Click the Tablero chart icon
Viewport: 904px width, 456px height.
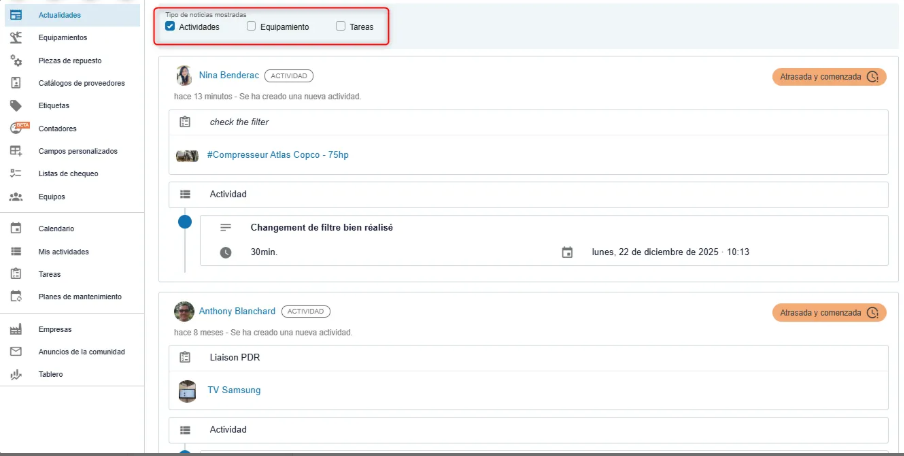16,374
